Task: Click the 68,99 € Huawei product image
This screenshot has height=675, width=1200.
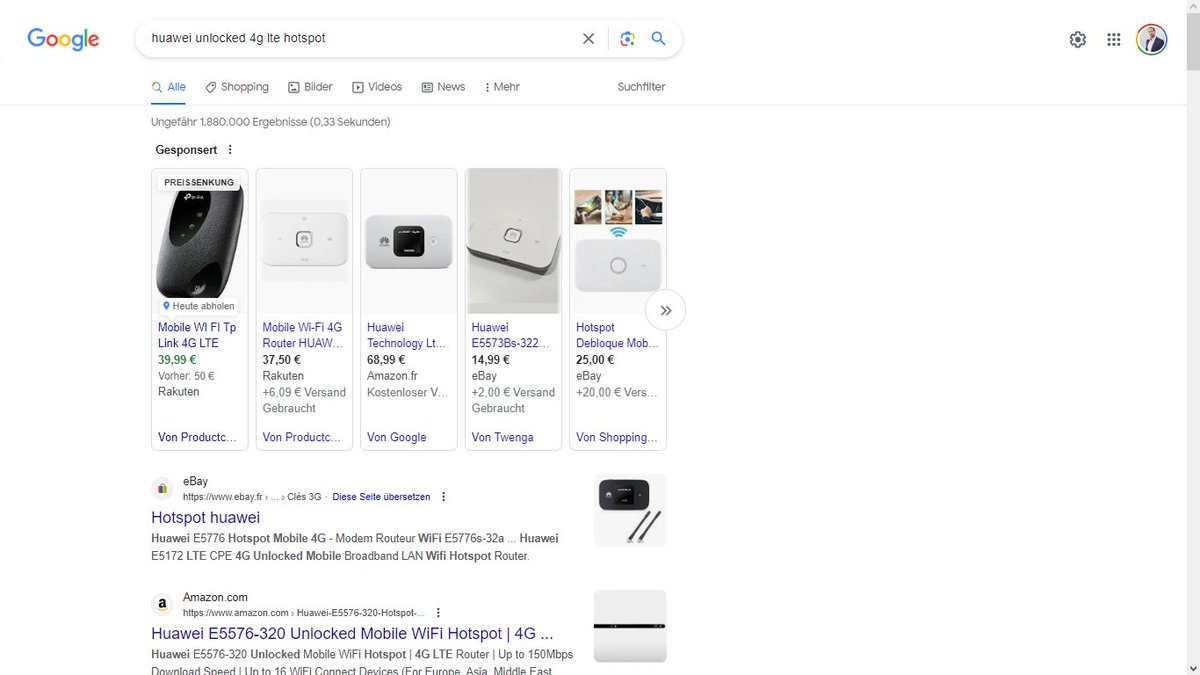Action: point(409,241)
